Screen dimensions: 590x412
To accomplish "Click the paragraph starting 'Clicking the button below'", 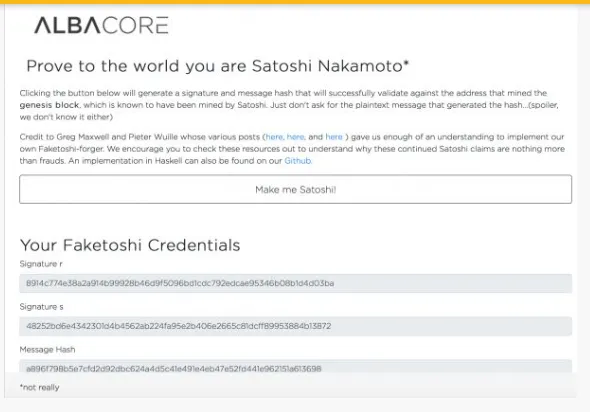I will [292, 105].
